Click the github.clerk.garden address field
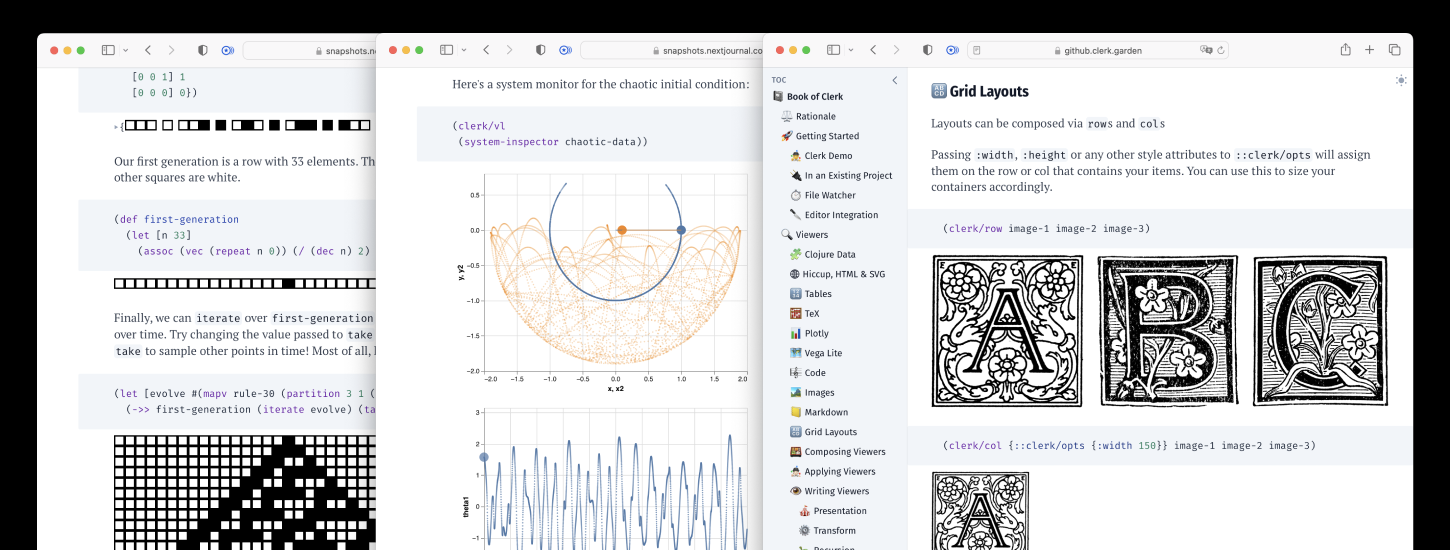Image resolution: width=1450 pixels, height=550 pixels. (1098, 50)
